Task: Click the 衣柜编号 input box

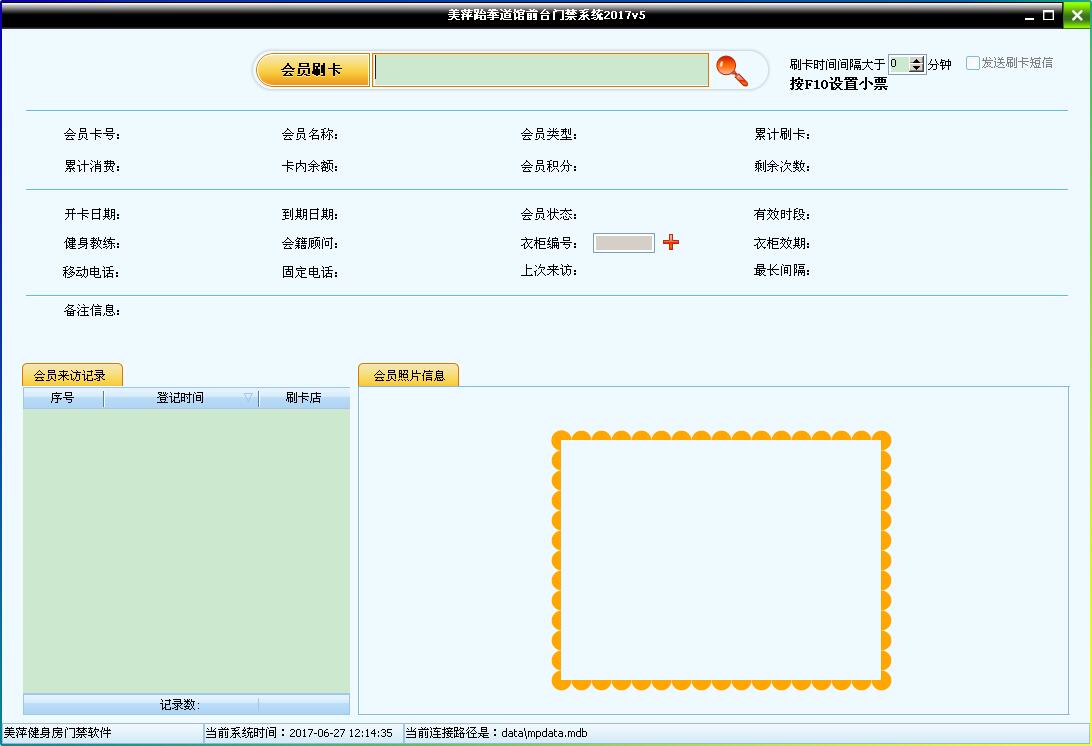Action: pyautogui.click(x=623, y=242)
